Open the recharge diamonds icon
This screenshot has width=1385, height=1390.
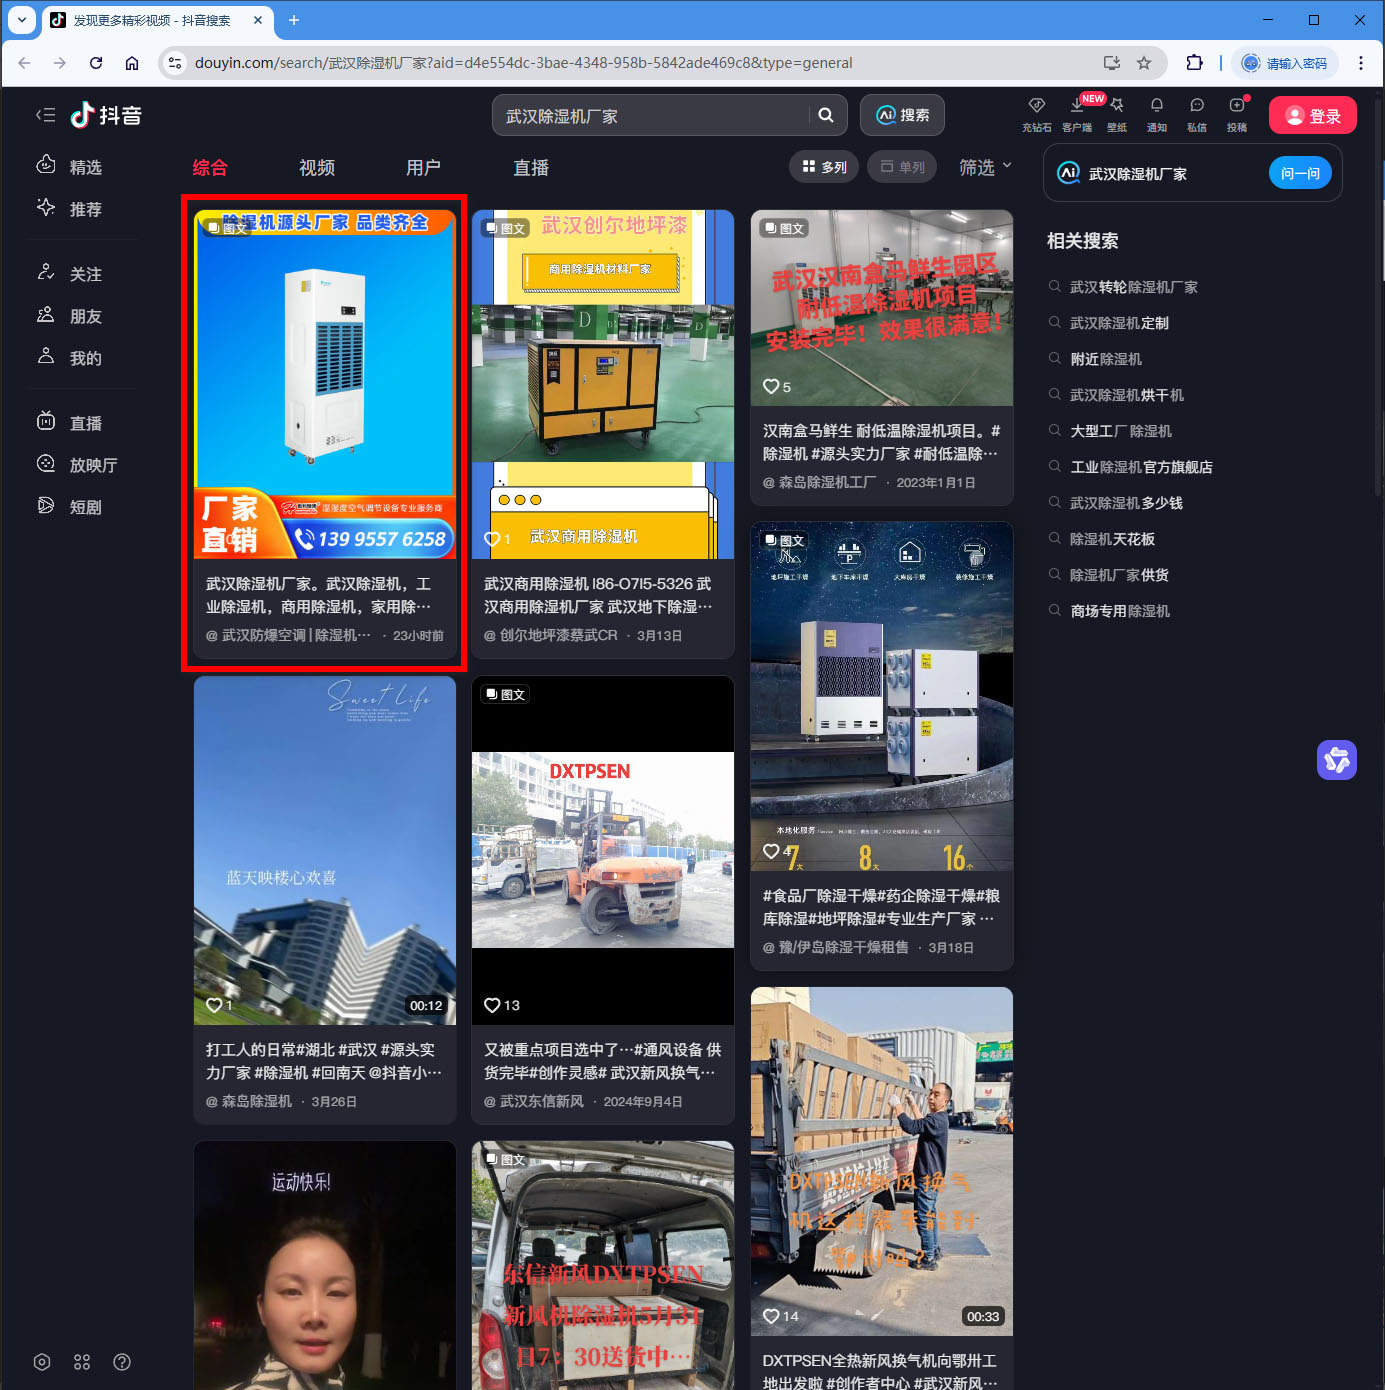pos(1036,106)
